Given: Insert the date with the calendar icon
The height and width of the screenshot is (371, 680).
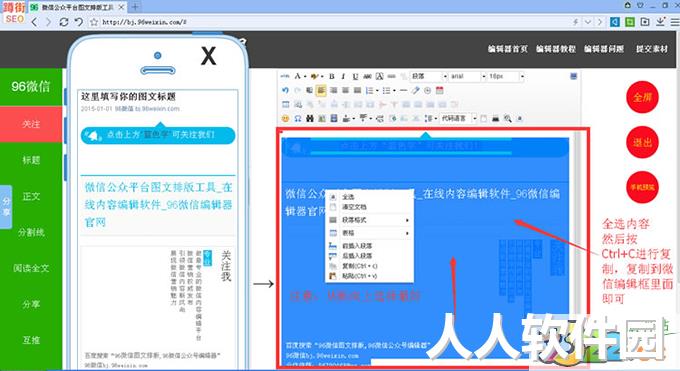Looking at the screenshot, I should tap(440, 90).
